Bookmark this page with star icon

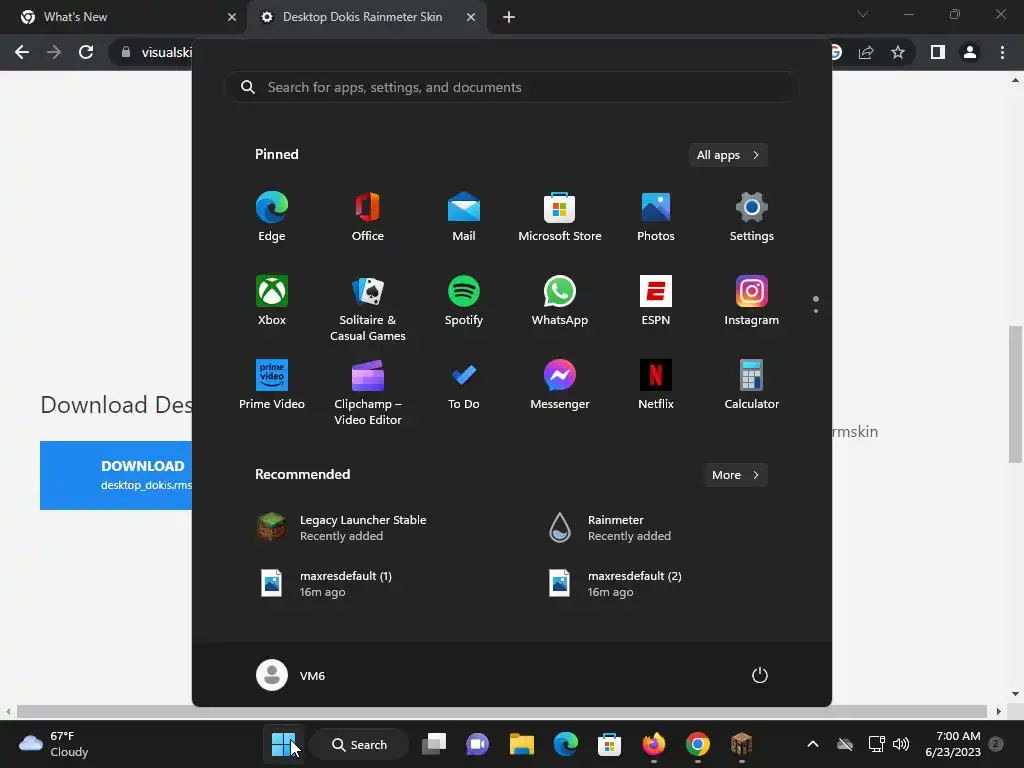[x=898, y=52]
